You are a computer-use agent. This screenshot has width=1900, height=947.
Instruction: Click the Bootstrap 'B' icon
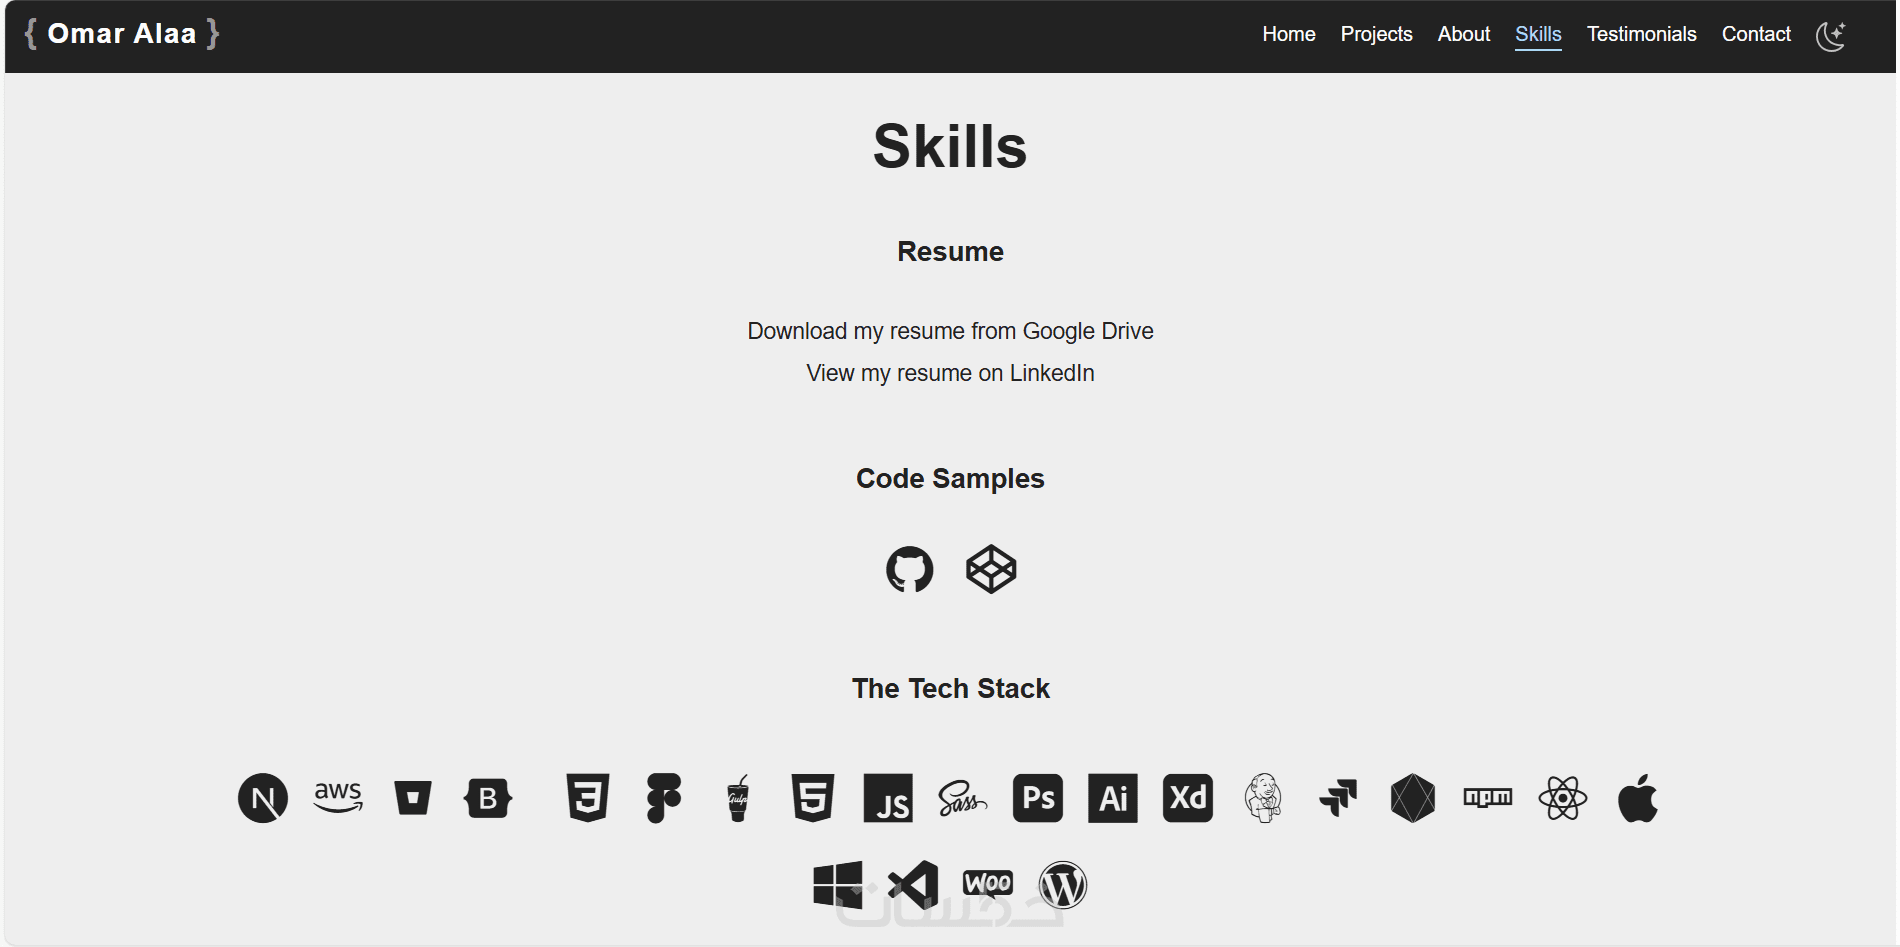point(488,798)
